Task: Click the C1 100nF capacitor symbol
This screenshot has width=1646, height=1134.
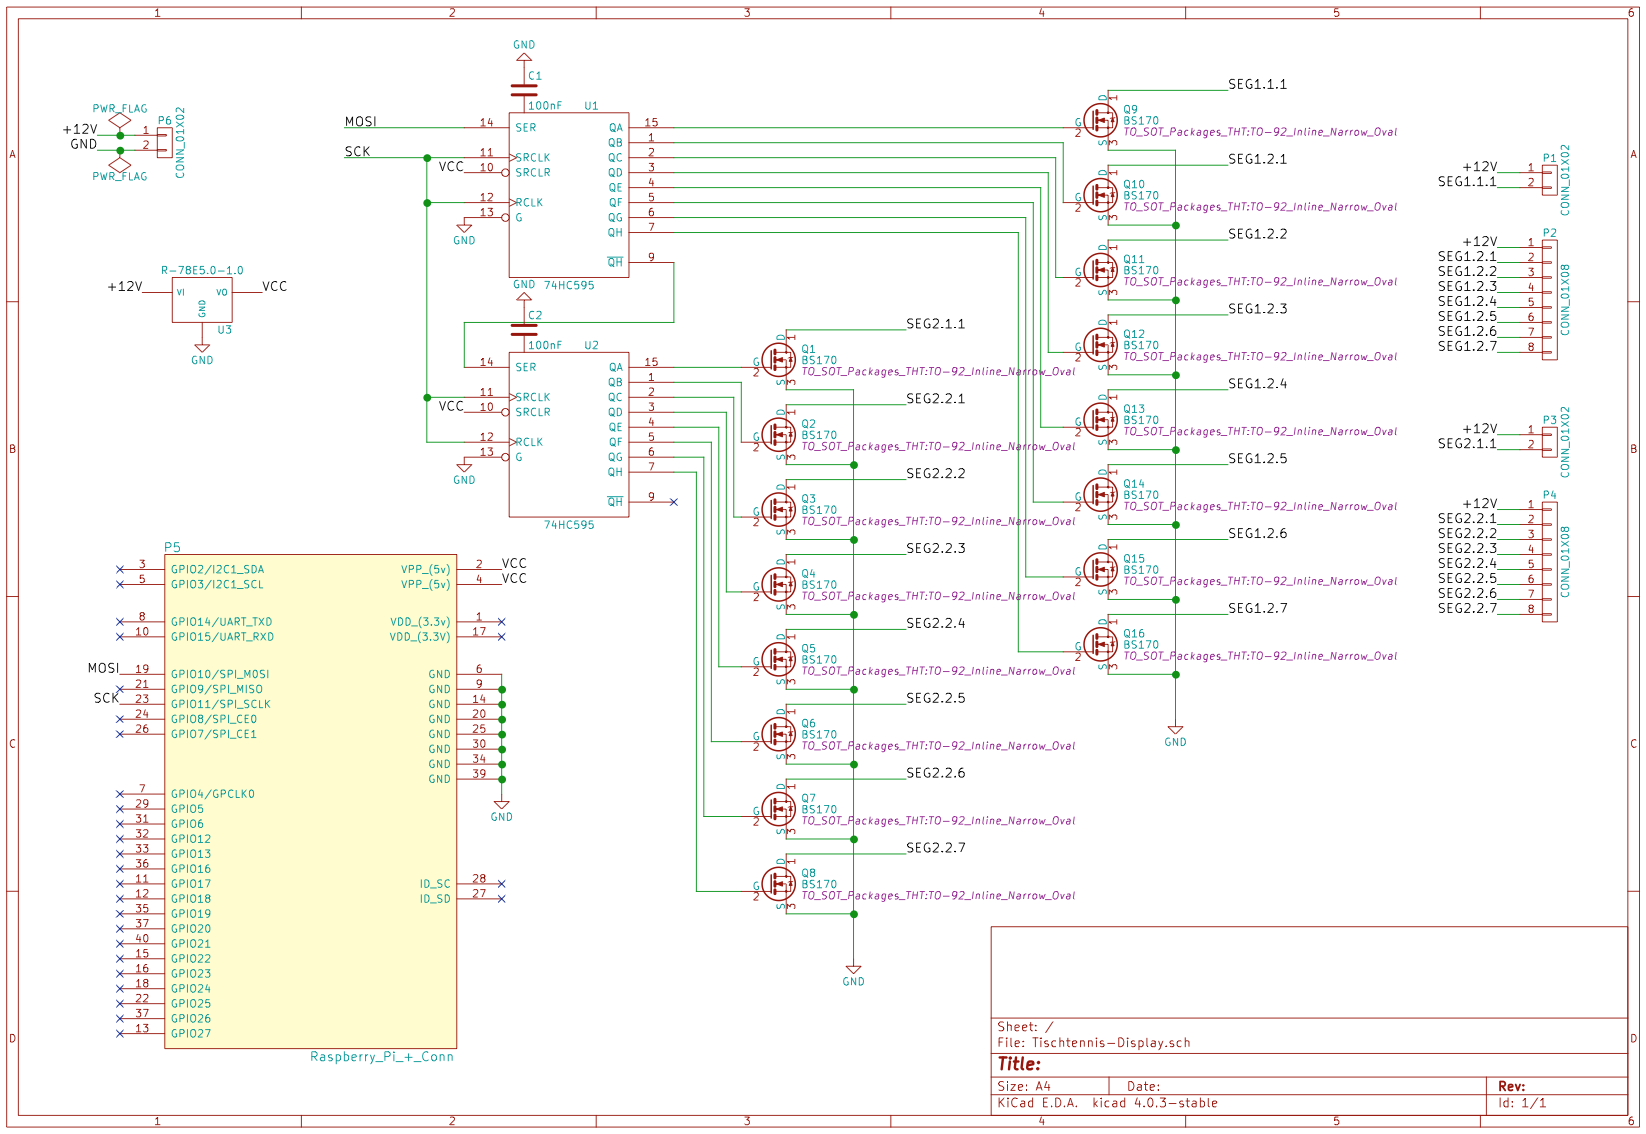Action: click(523, 89)
